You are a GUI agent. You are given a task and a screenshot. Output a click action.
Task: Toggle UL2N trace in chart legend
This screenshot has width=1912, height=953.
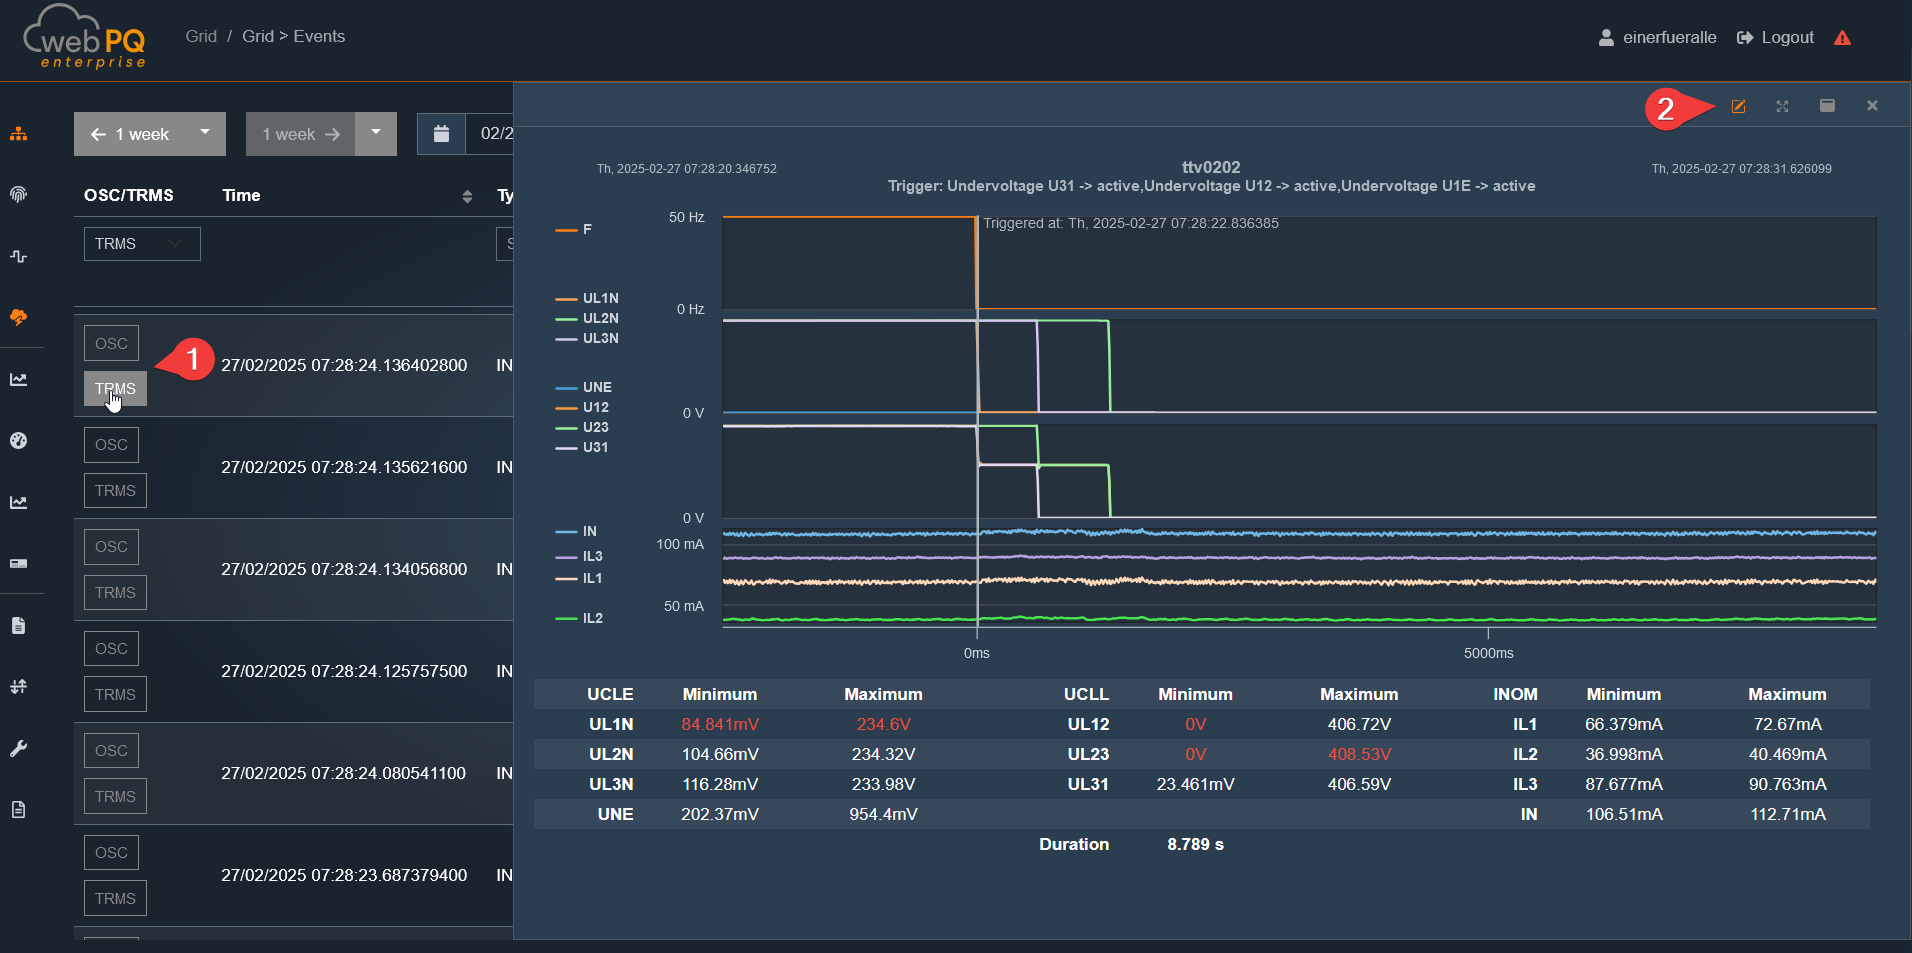600,318
